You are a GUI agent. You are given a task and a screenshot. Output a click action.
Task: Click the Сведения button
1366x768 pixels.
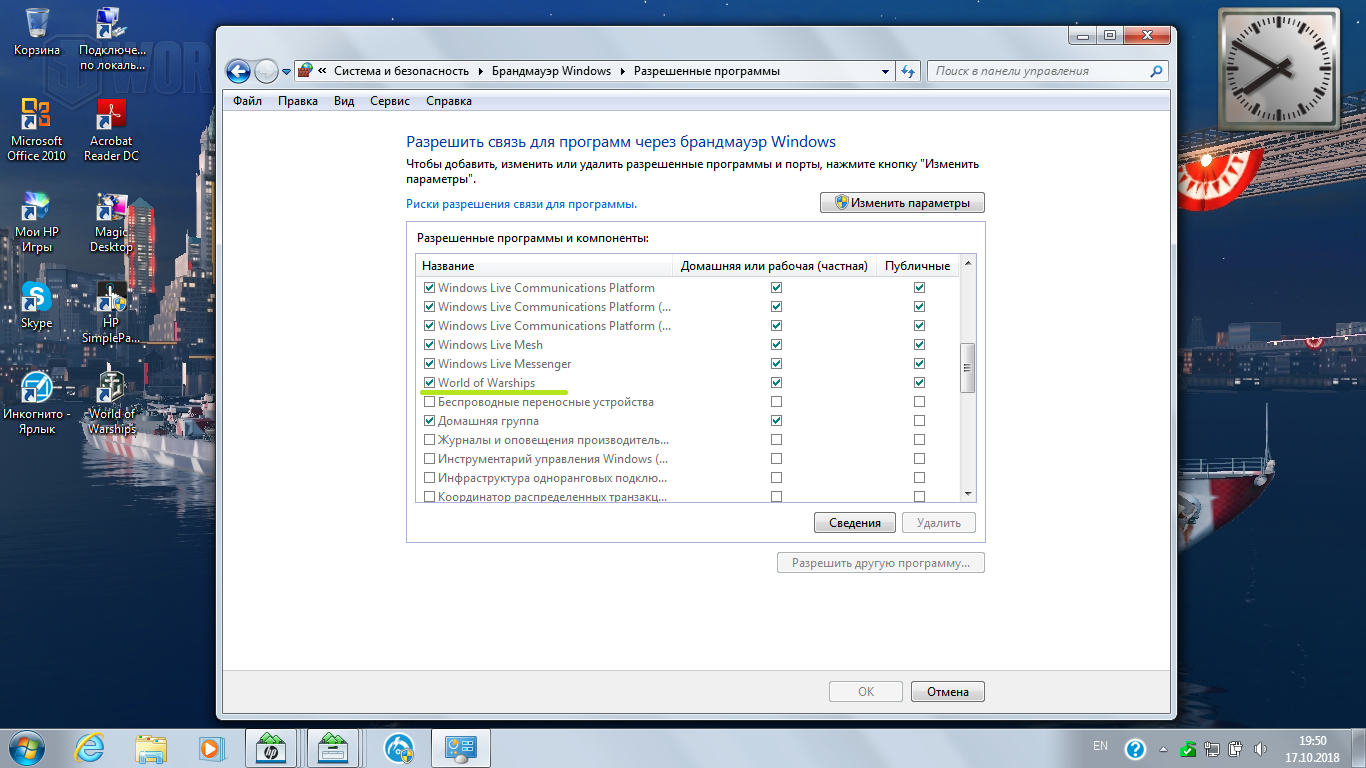click(x=855, y=523)
